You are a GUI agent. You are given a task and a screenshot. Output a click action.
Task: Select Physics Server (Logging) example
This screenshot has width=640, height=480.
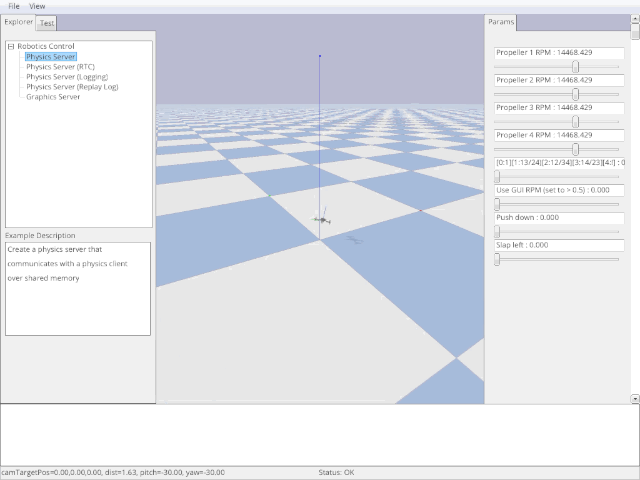pyautogui.click(x=67, y=77)
